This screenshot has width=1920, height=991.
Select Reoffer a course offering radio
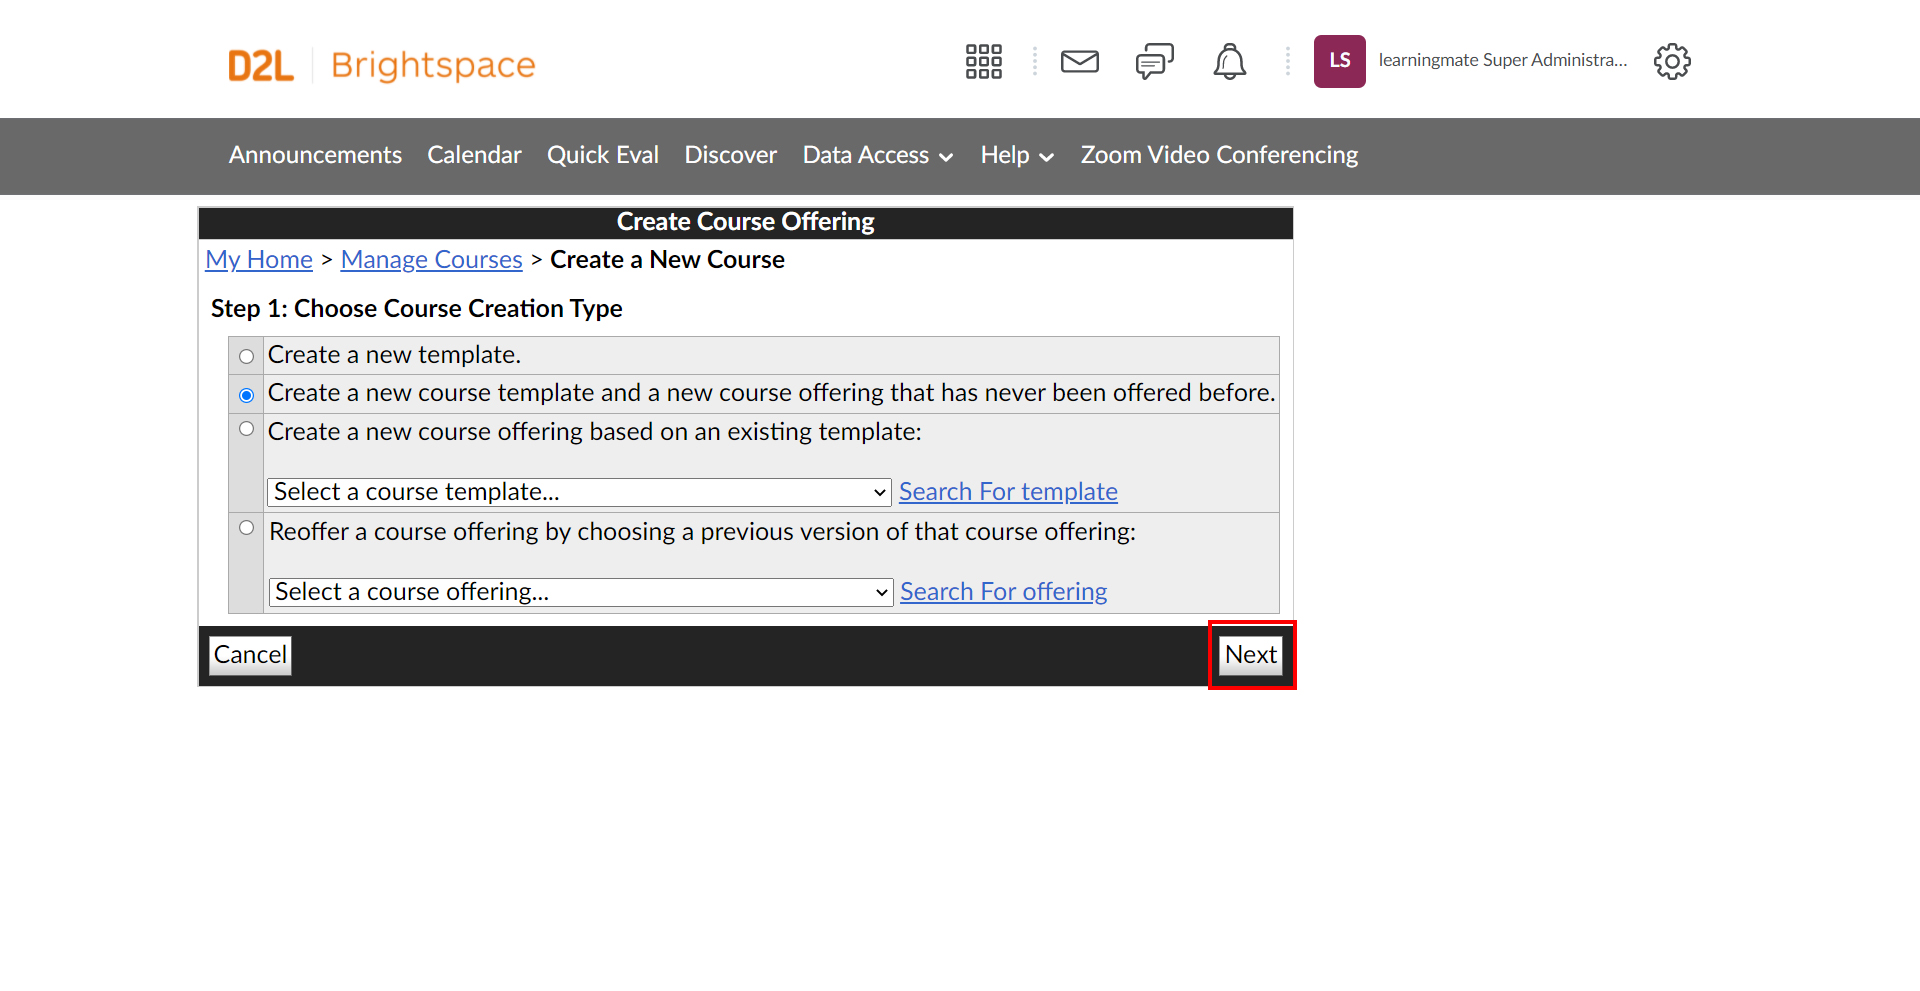(x=246, y=528)
